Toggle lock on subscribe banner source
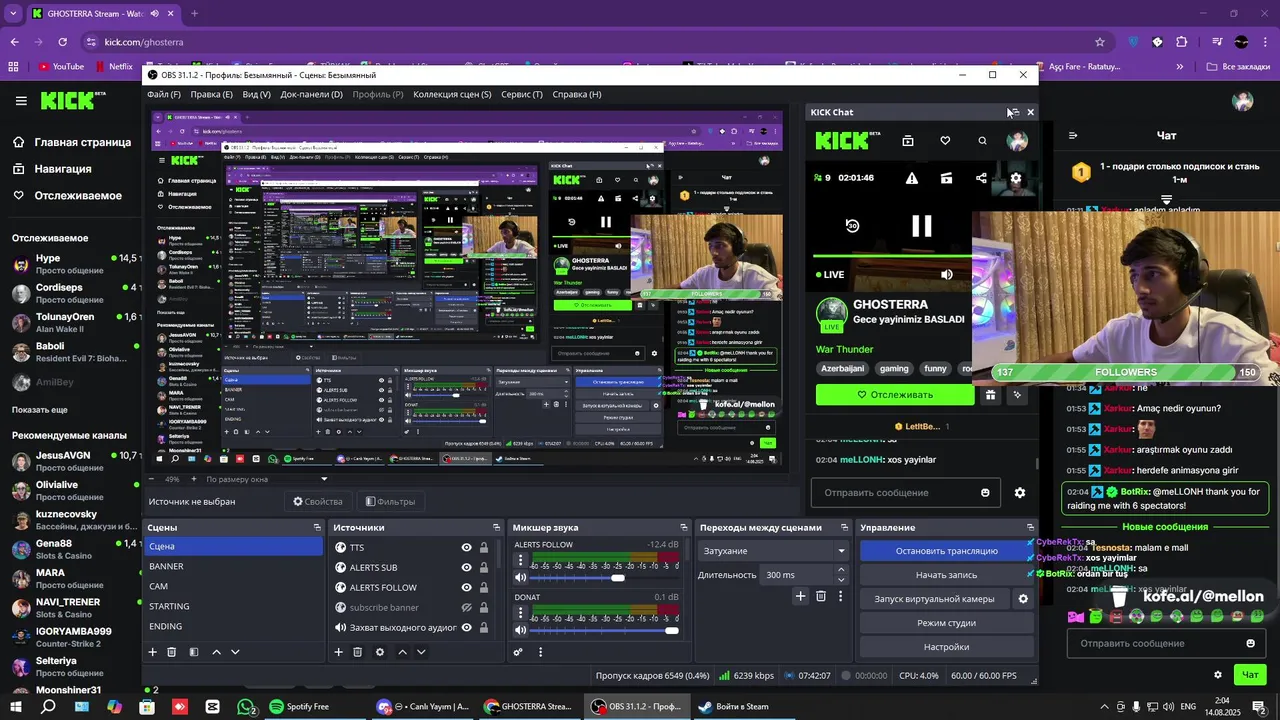 coord(484,608)
